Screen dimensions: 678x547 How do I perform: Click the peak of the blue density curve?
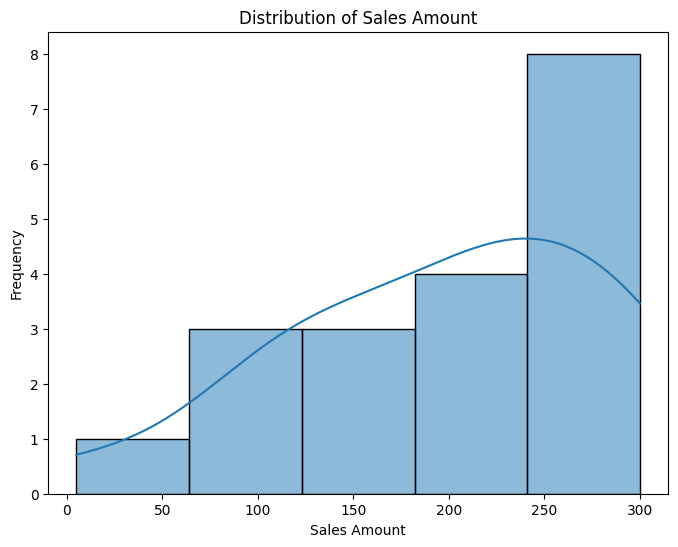point(527,239)
